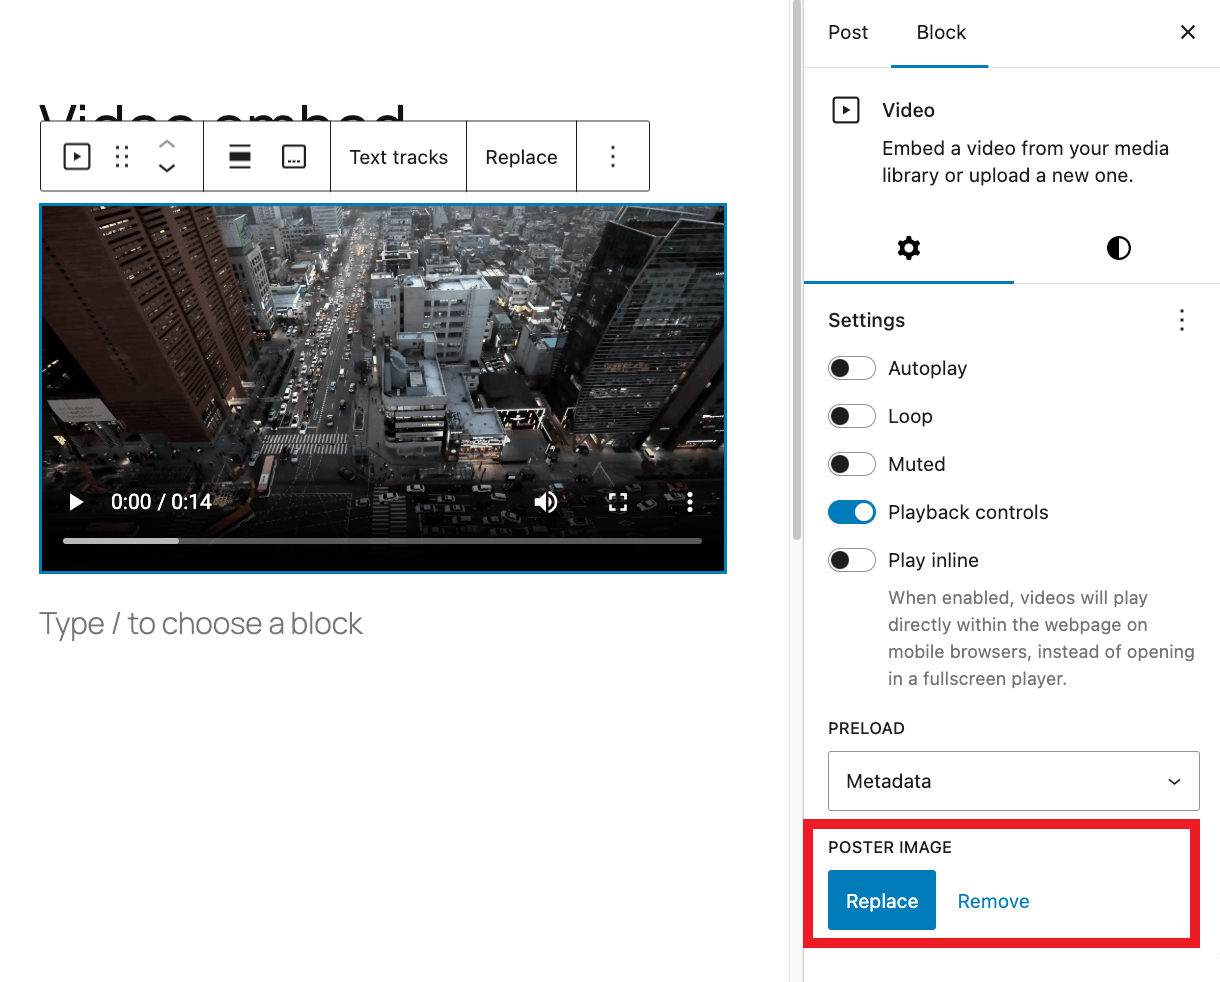Screen dimensions: 1220x982
Task: Enable Autoplay
Action: pyautogui.click(x=851, y=368)
